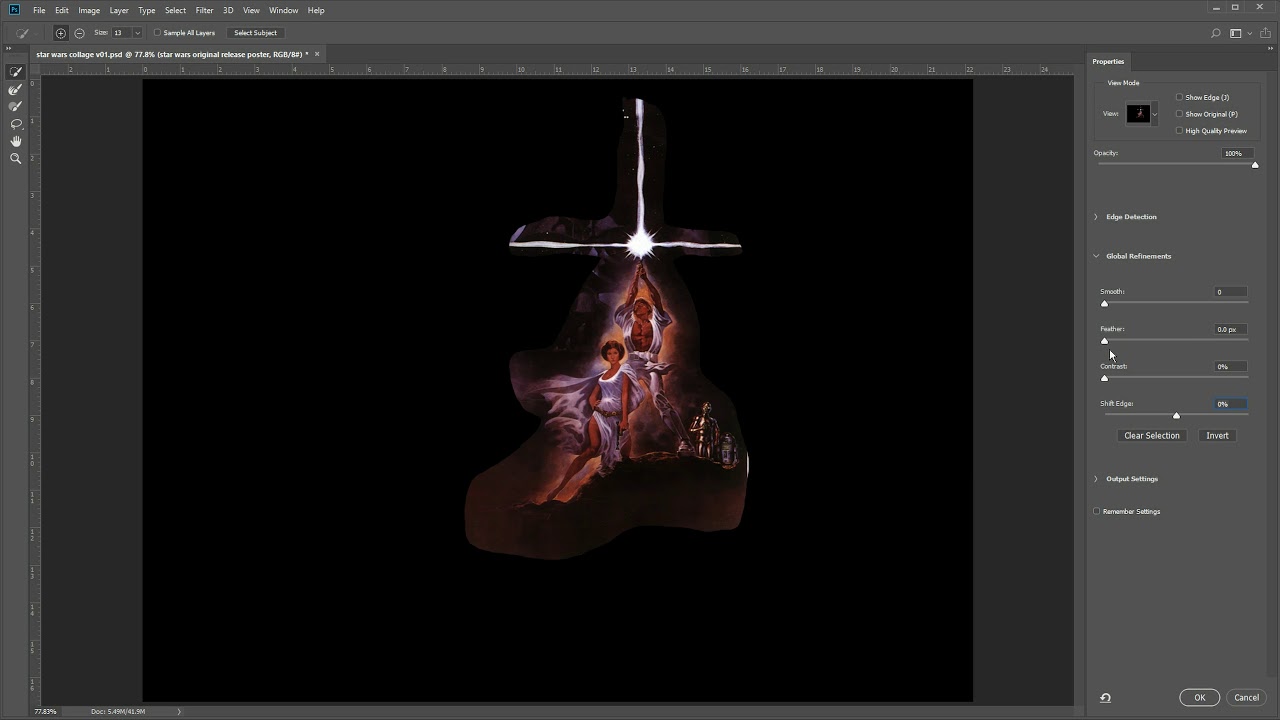Choose Subtract from selection mode

click(x=79, y=33)
